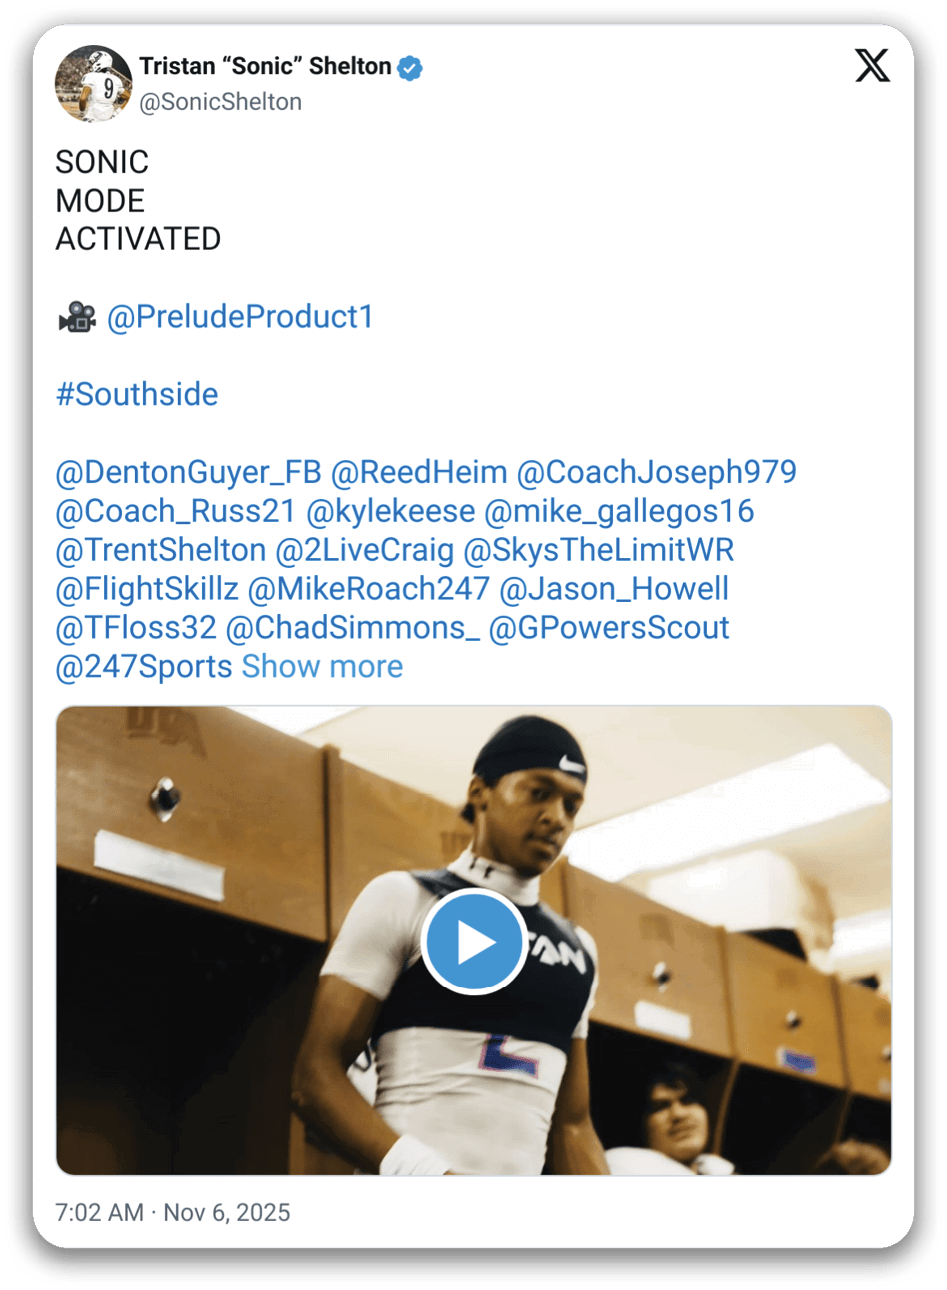Screen dimensions: 947x1290
Task: Open the @247Sports mention
Action: pos(144,667)
